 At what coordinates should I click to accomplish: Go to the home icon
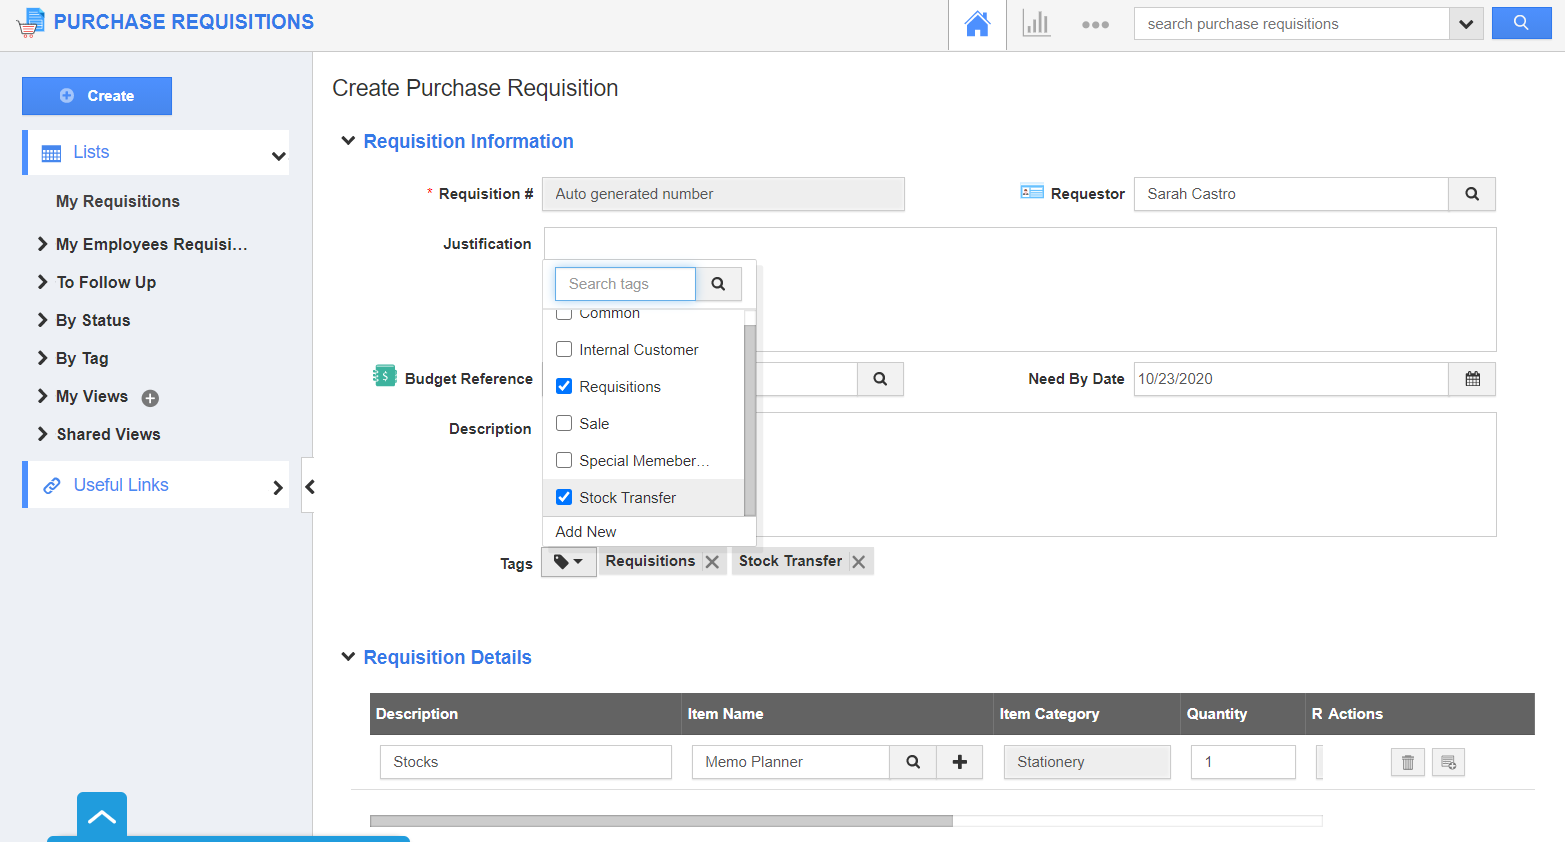(x=977, y=24)
